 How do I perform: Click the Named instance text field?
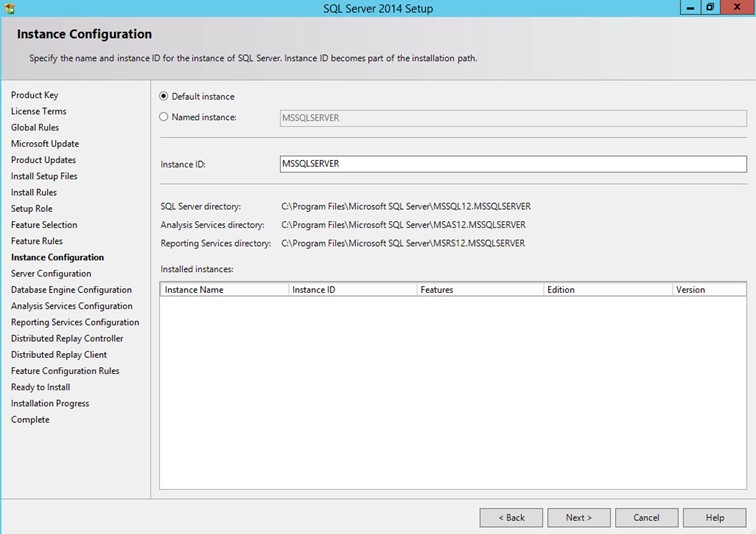tap(513, 118)
